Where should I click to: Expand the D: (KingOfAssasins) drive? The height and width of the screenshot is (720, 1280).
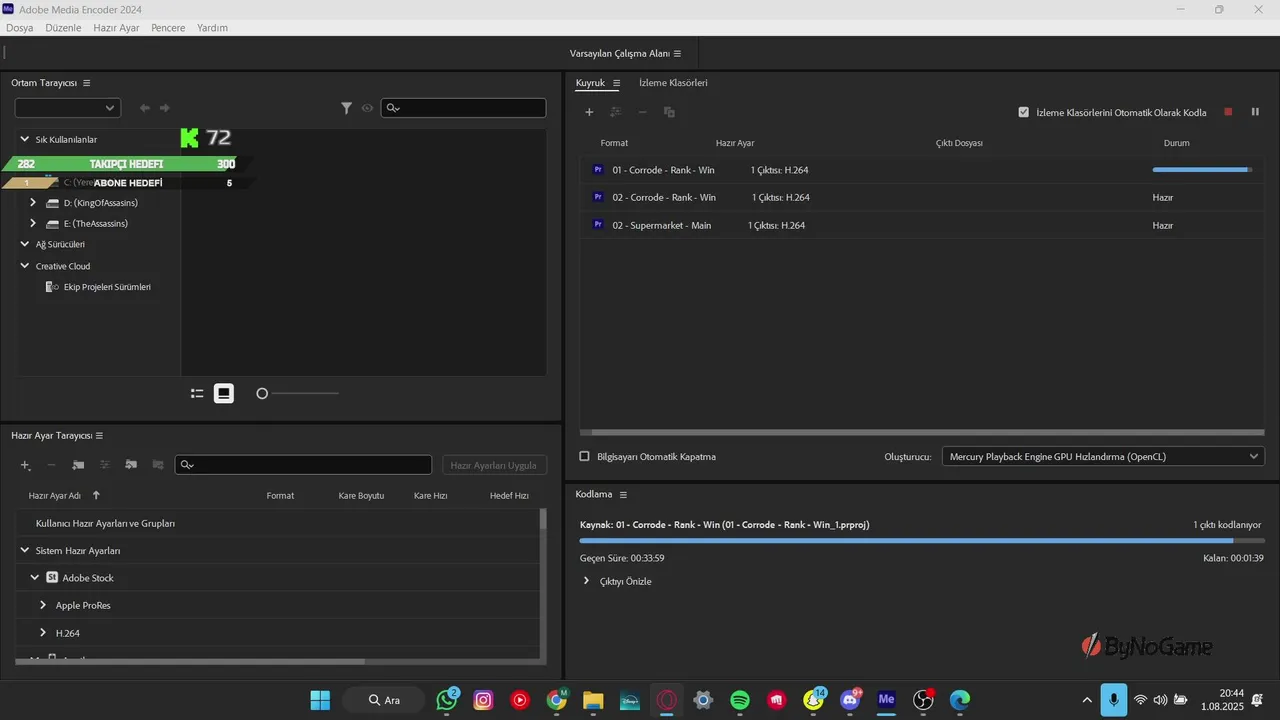[33, 202]
